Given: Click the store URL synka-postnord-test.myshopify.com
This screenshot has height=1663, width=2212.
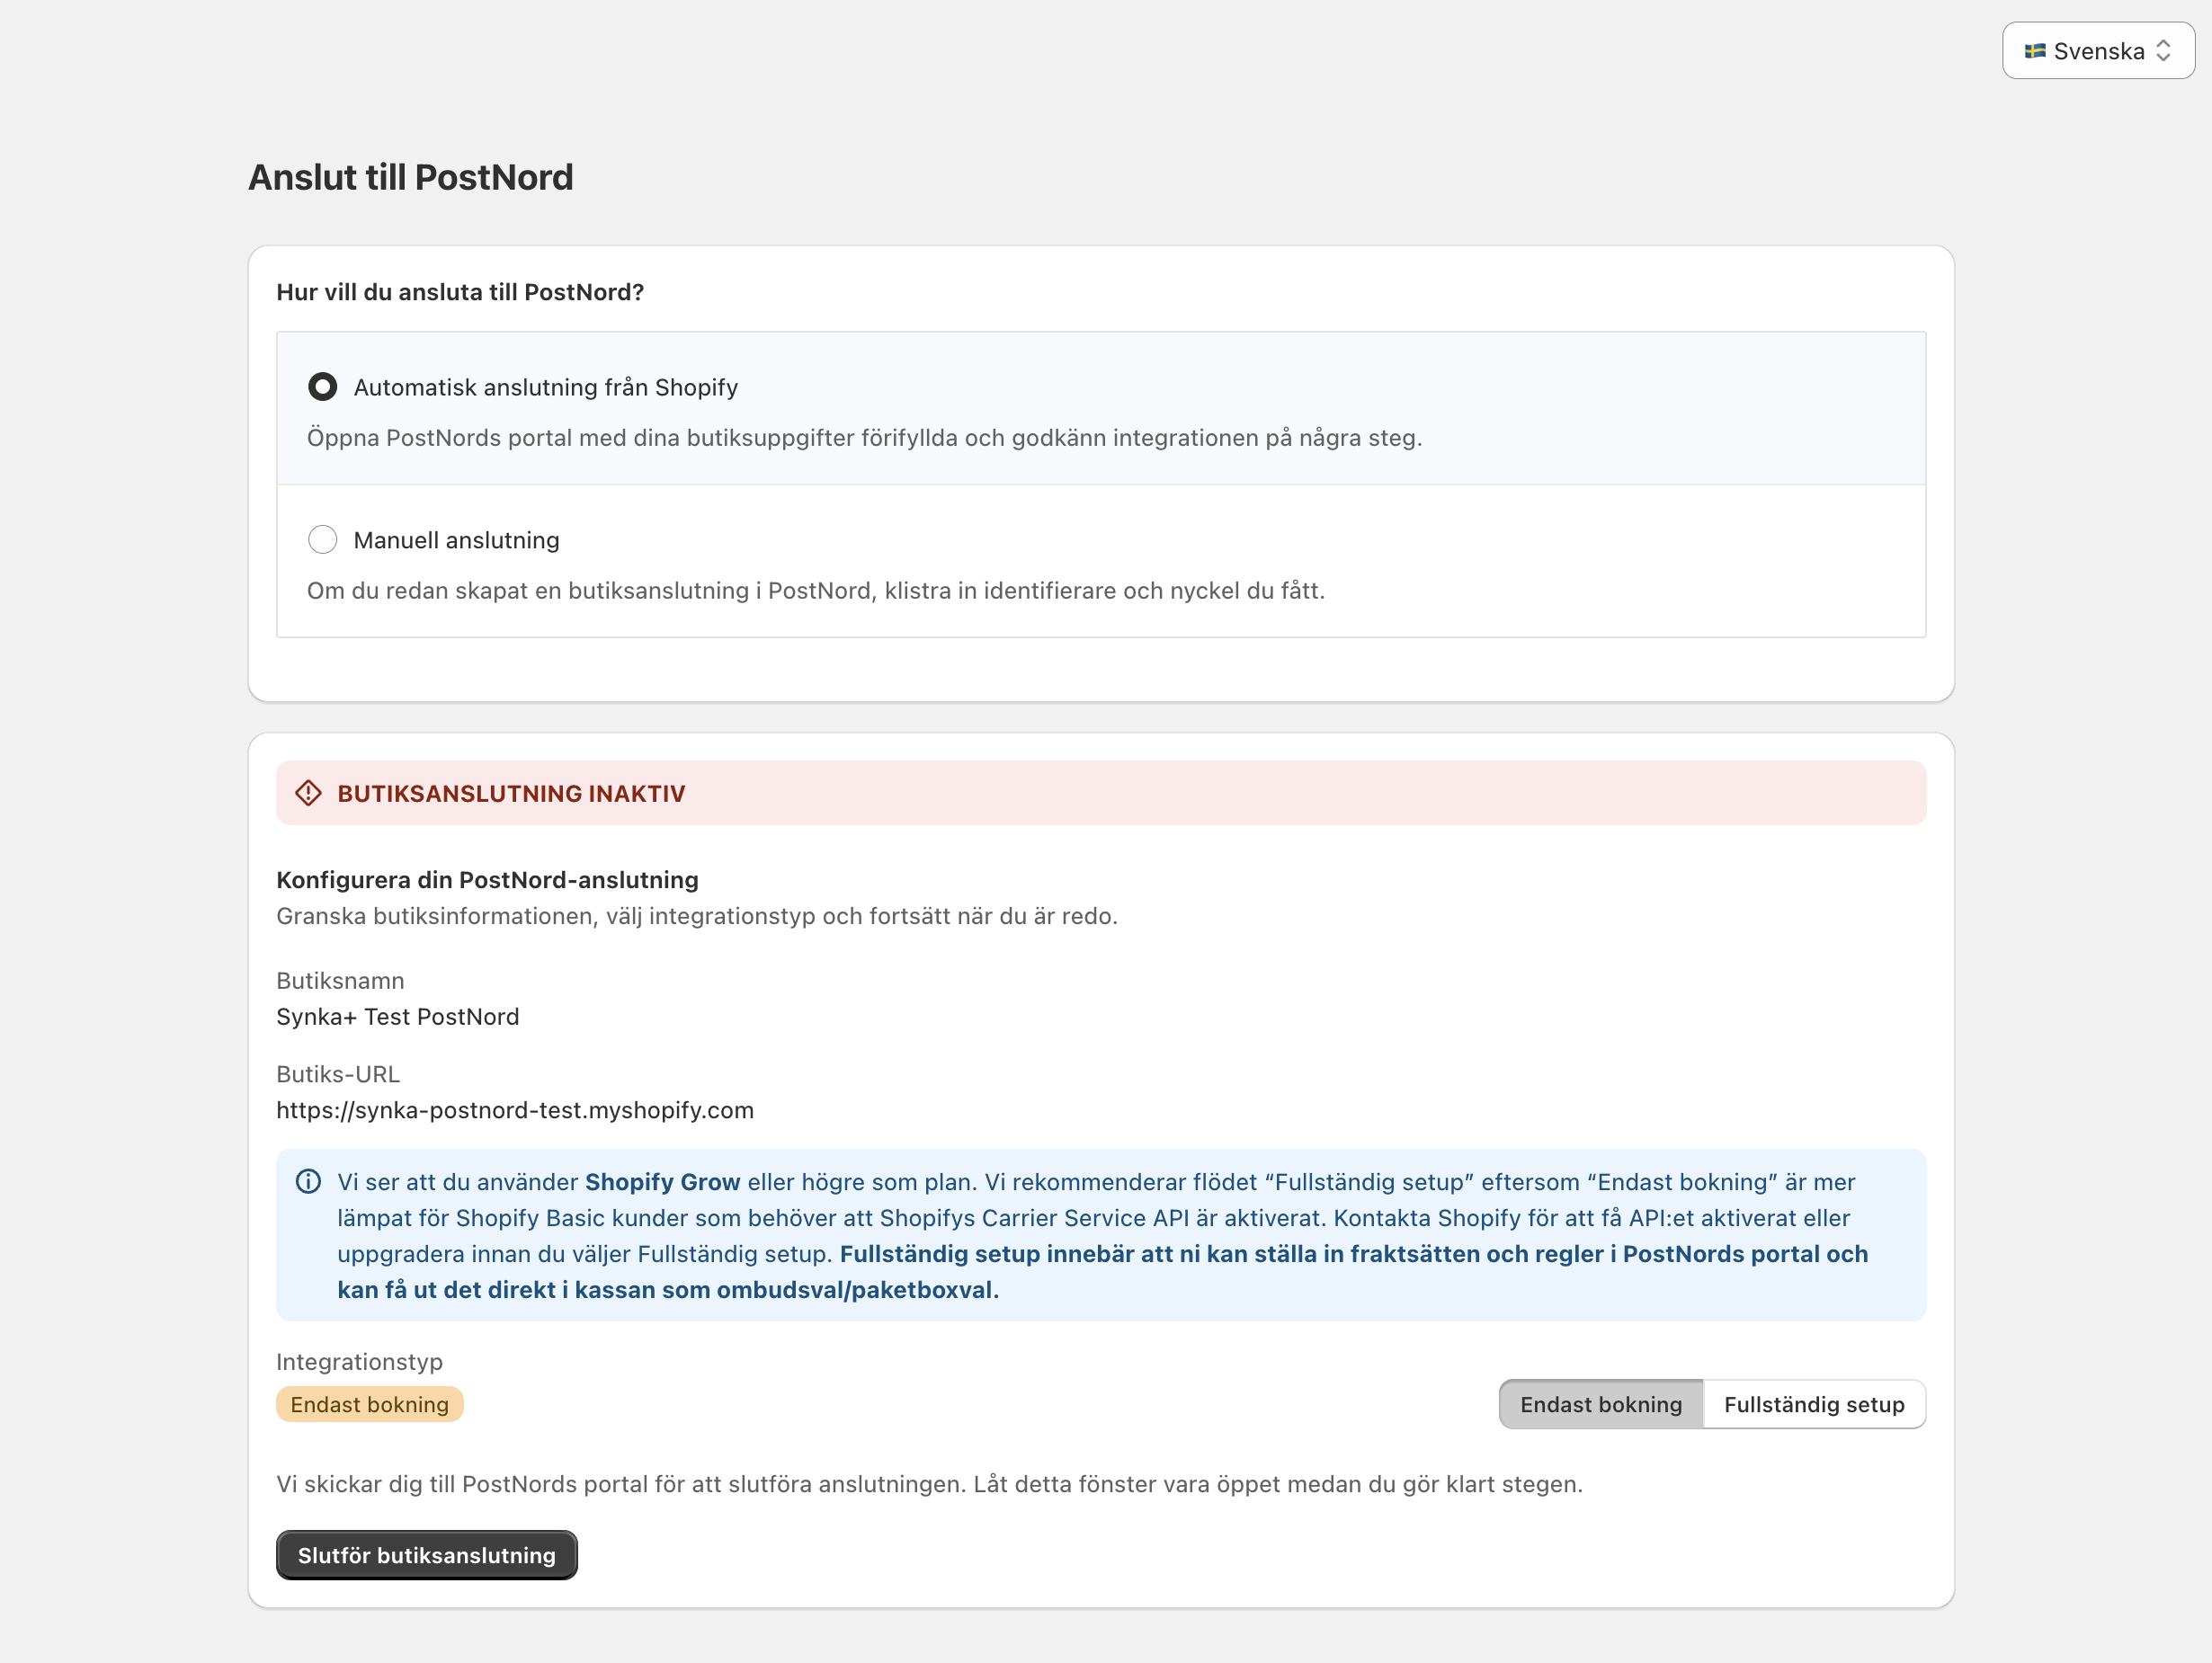Looking at the screenshot, I should [515, 1110].
